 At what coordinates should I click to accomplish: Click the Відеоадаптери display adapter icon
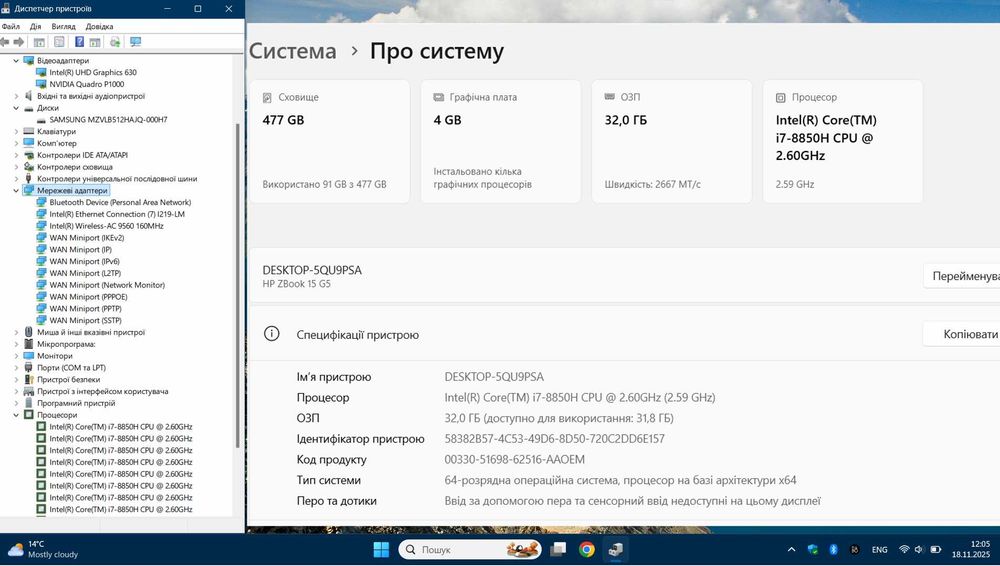coord(28,61)
